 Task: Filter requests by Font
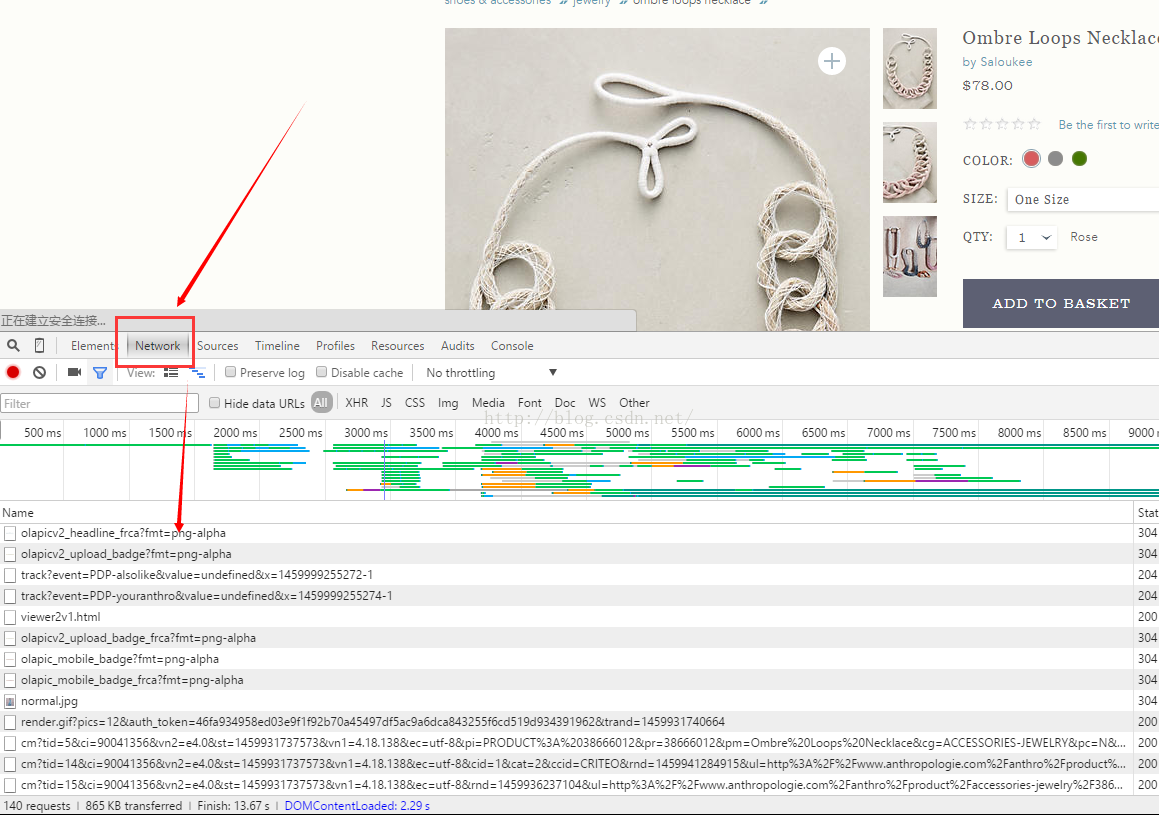coord(529,403)
